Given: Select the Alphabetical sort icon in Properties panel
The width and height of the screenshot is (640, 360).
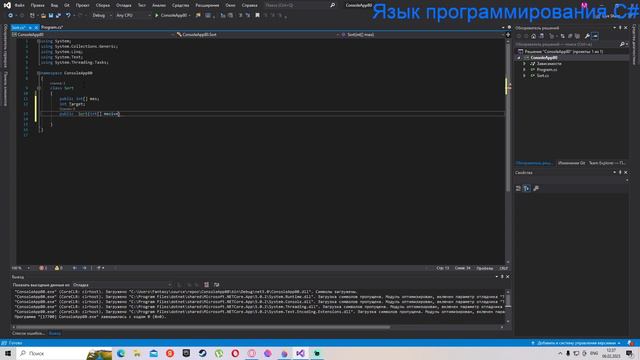Looking at the screenshot, I should (x=527, y=188).
